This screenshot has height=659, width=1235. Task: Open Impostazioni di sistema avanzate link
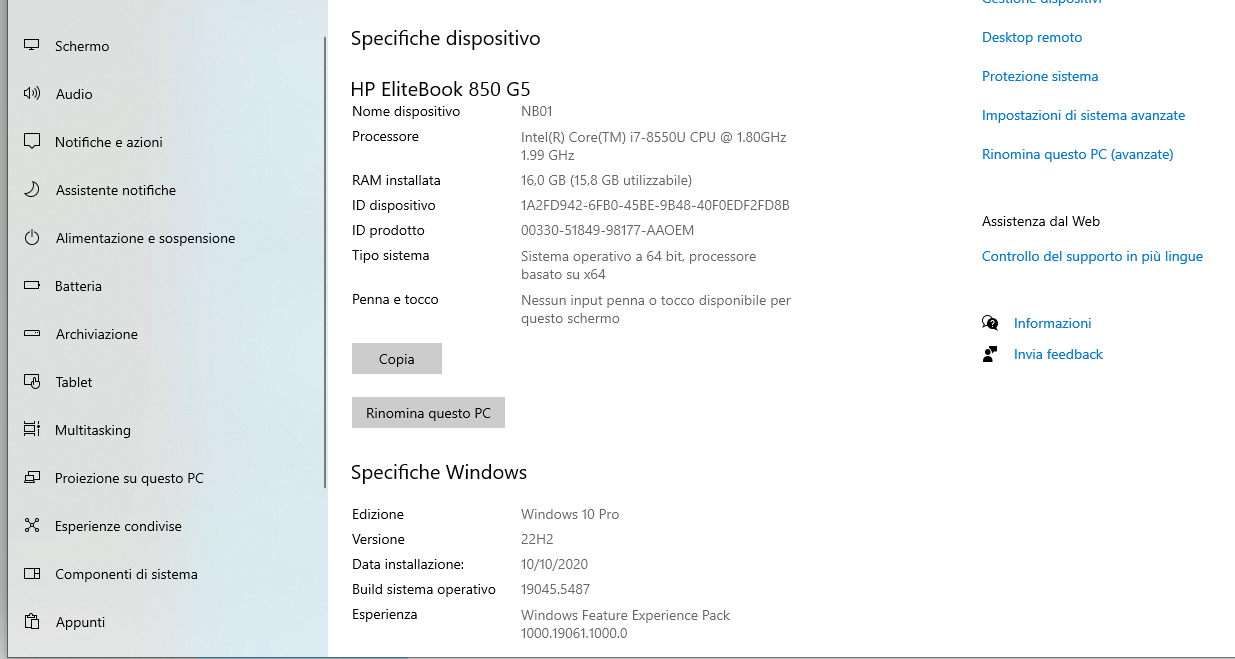coord(1083,115)
